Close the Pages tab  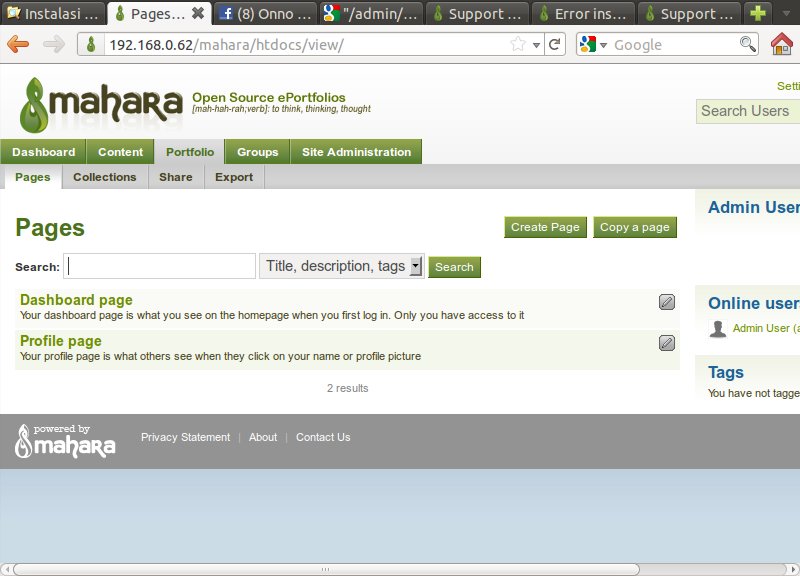[x=198, y=13]
